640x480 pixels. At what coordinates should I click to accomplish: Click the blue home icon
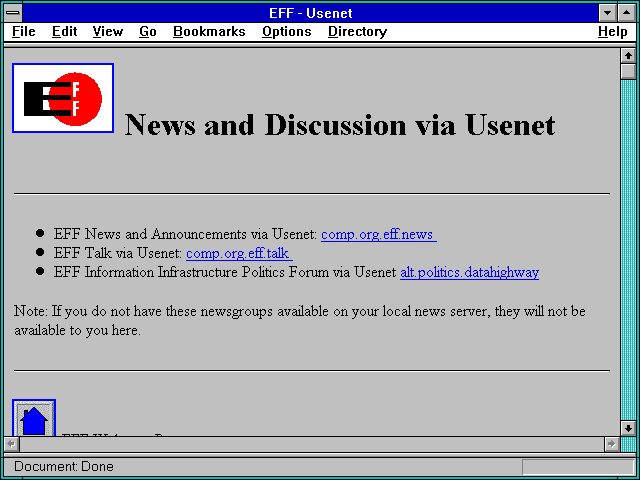point(34,418)
